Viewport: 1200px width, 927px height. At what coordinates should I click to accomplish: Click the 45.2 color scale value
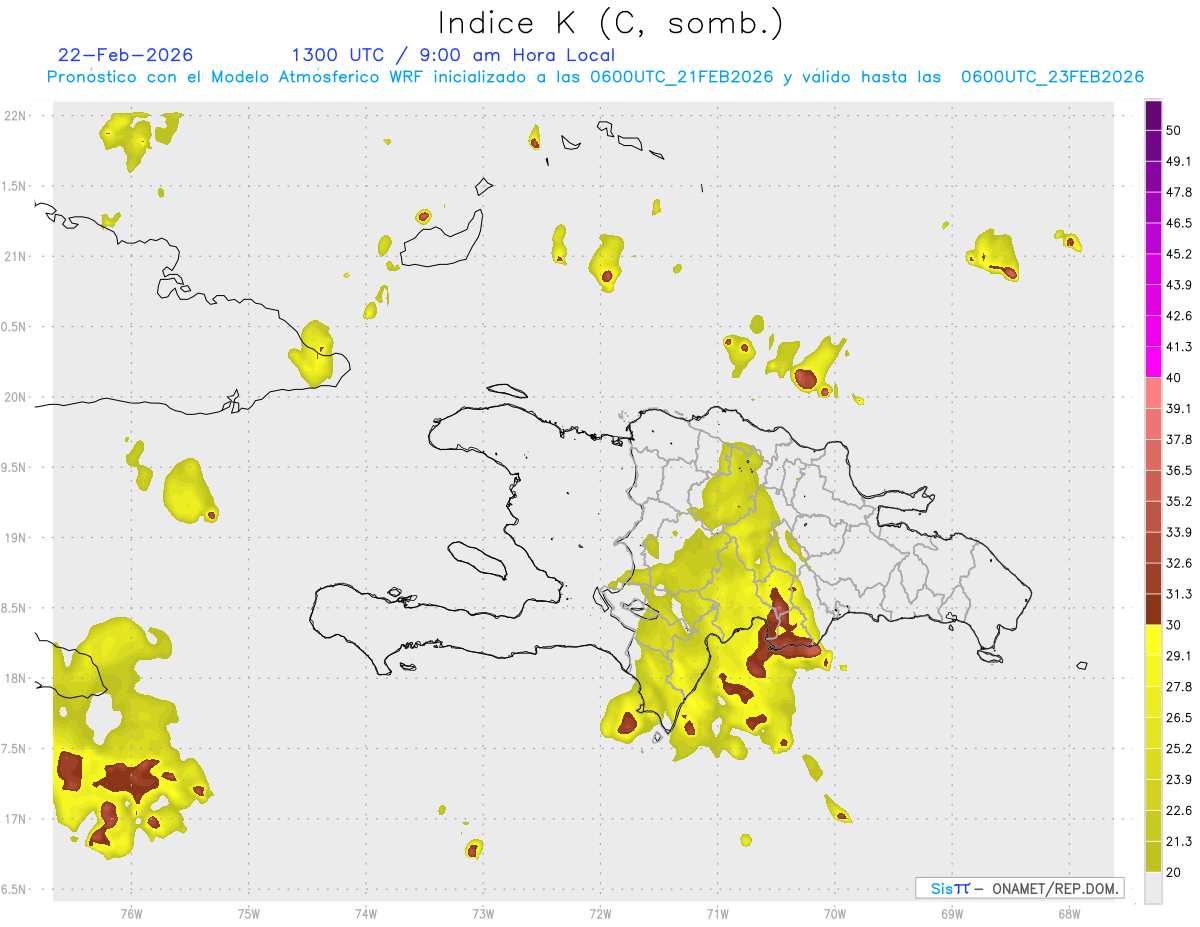[x=1179, y=254]
